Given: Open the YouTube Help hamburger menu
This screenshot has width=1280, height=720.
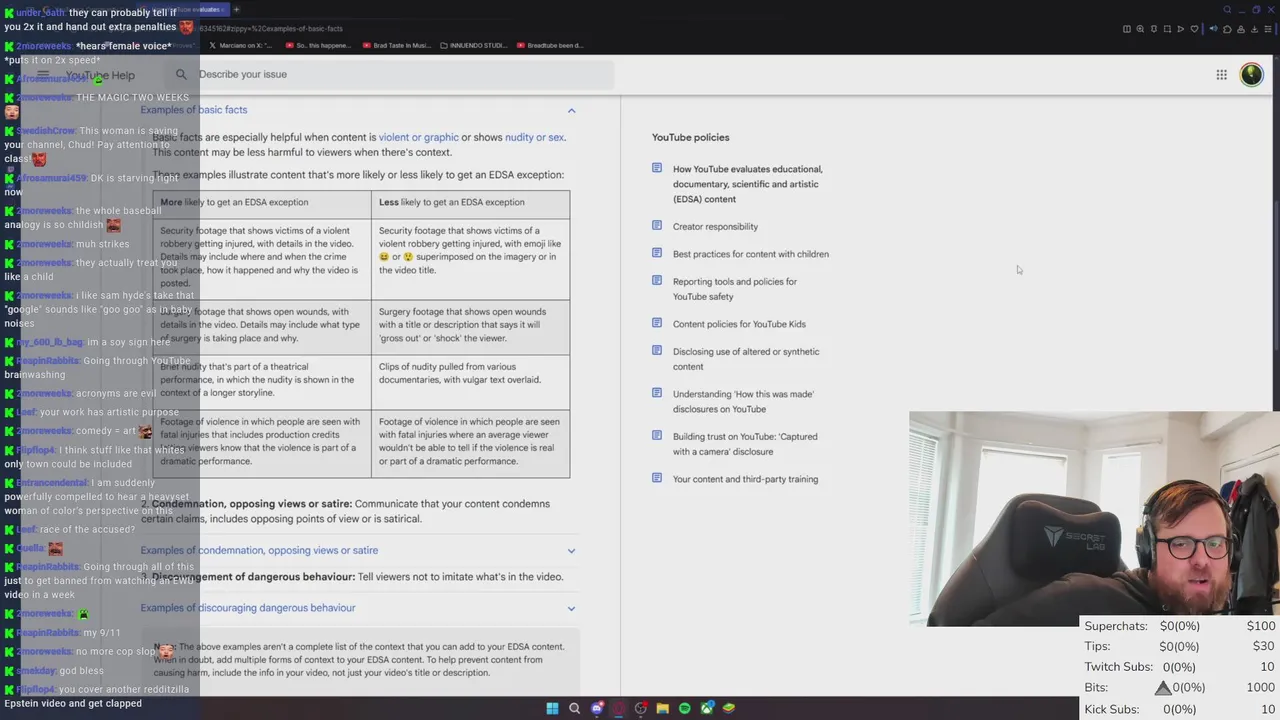Looking at the screenshot, I should [43, 75].
